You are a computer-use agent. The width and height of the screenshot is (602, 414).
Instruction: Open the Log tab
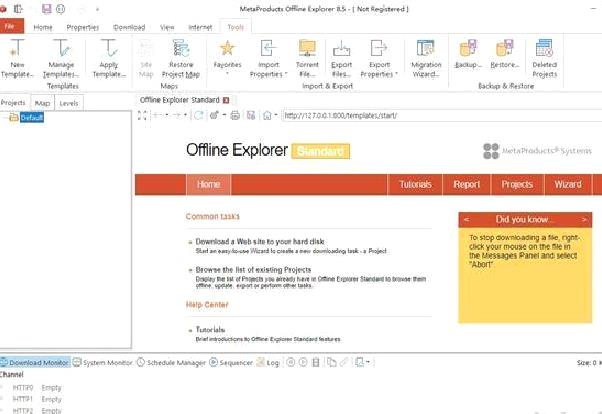point(268,362)
